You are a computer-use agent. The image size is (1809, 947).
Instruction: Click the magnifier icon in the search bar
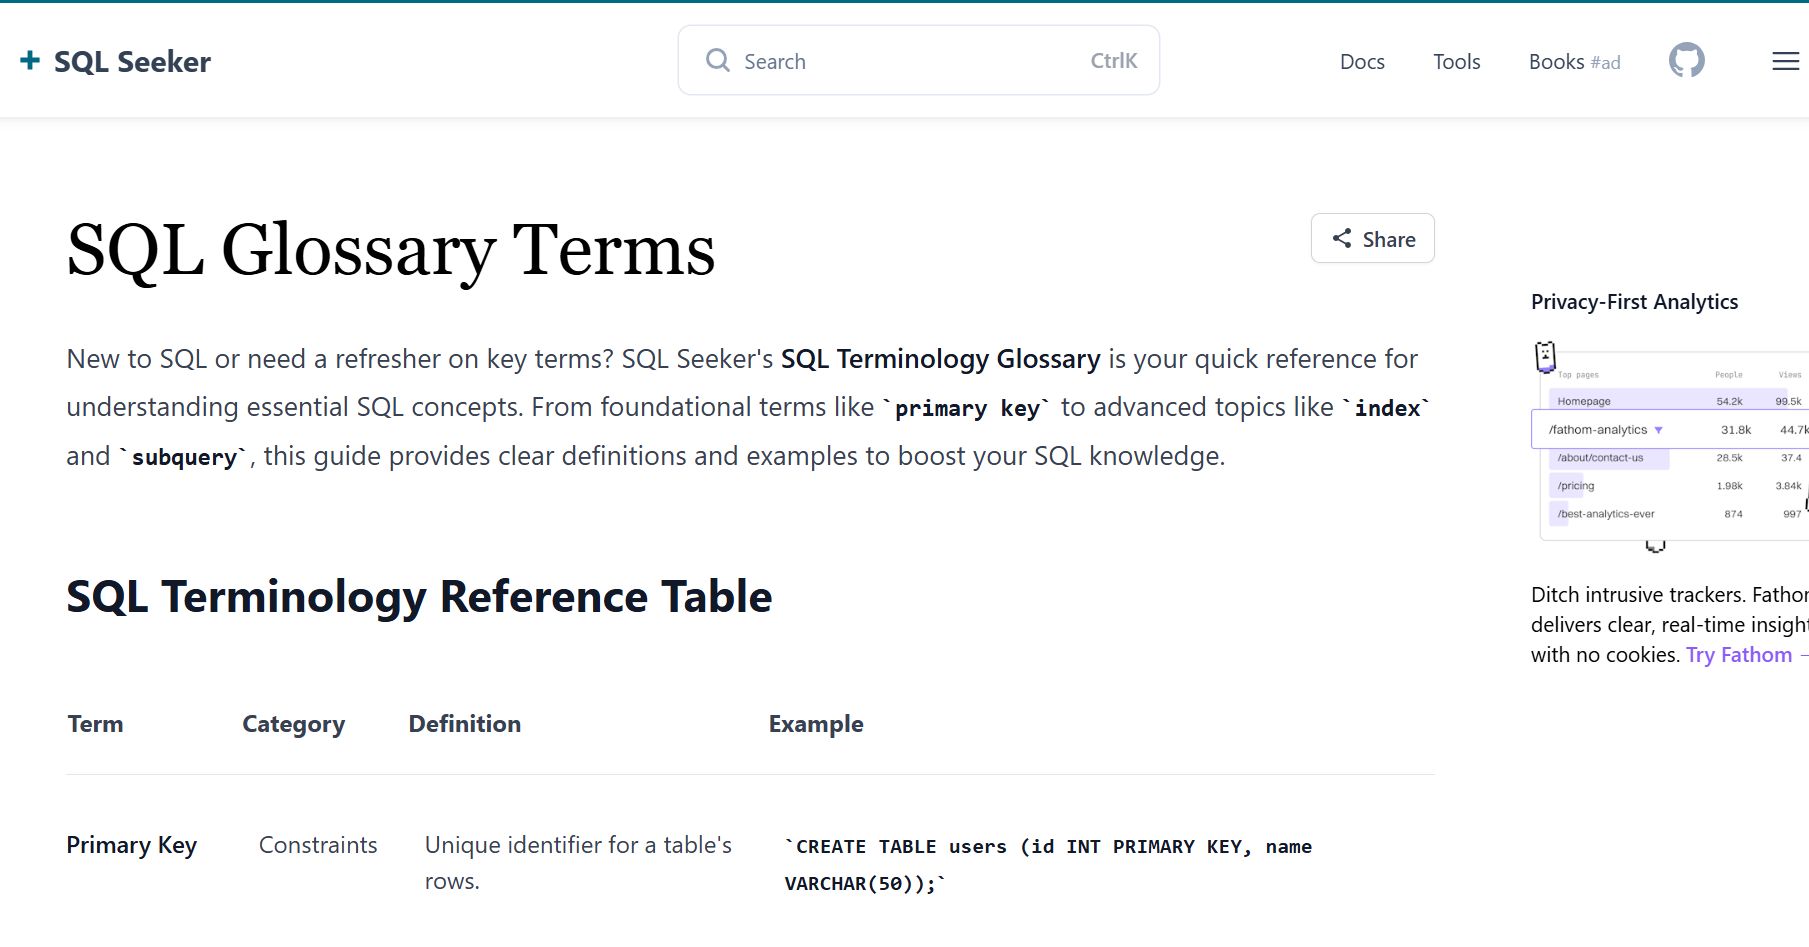coord(717,60)
